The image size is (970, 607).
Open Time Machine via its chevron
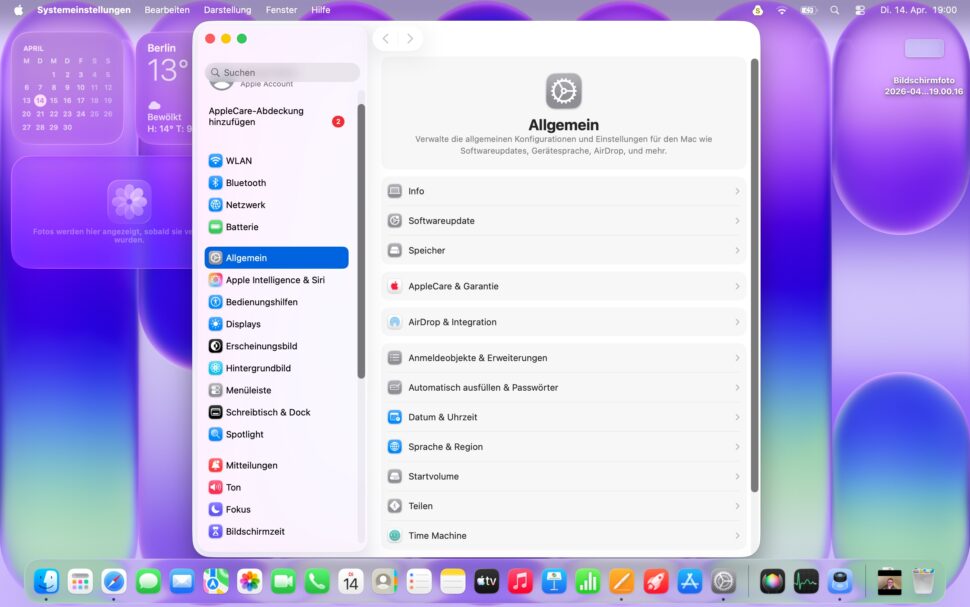[x=738, y=535]
